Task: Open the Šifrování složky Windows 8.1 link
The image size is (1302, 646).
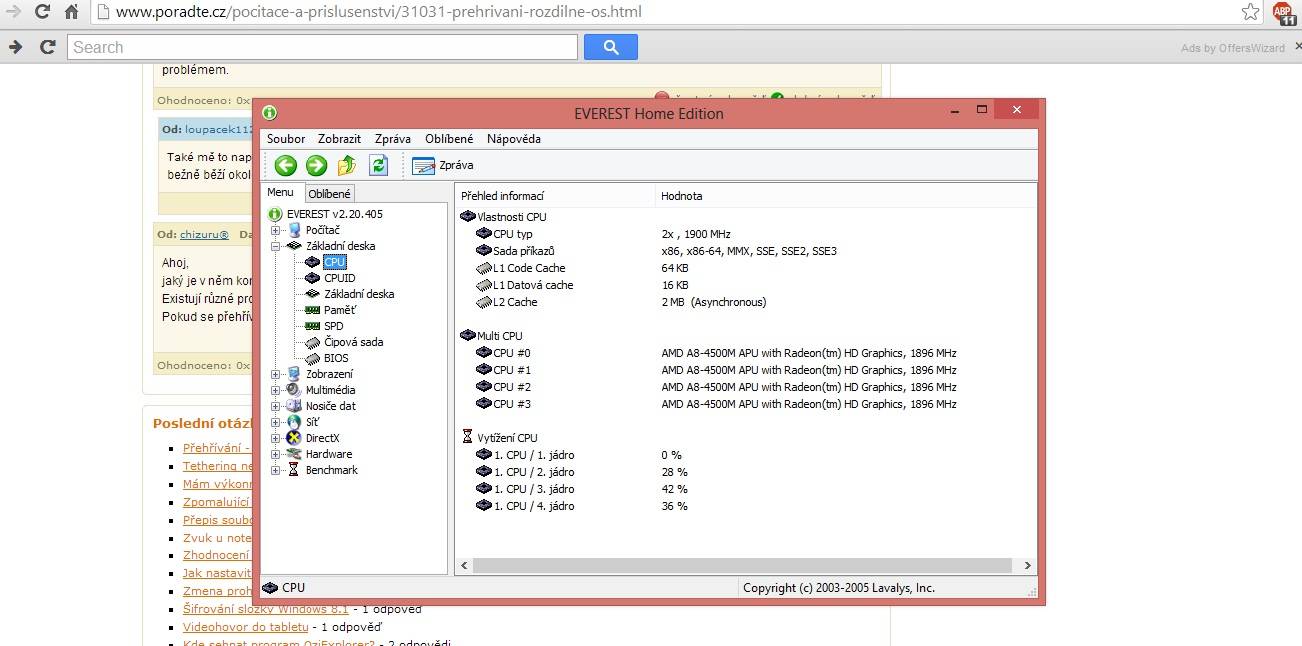Action: pyautogui.click(x=265, y=609)
